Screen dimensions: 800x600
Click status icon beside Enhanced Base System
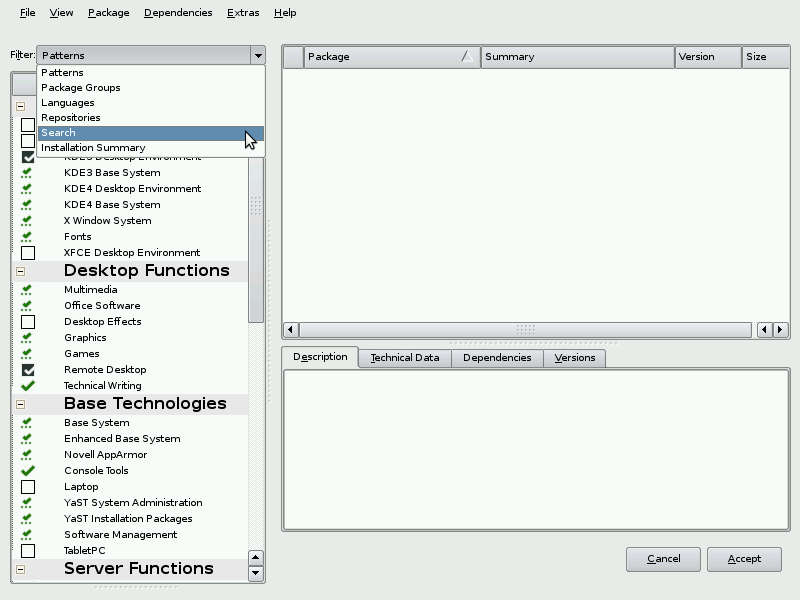click(x=27, y=439)
